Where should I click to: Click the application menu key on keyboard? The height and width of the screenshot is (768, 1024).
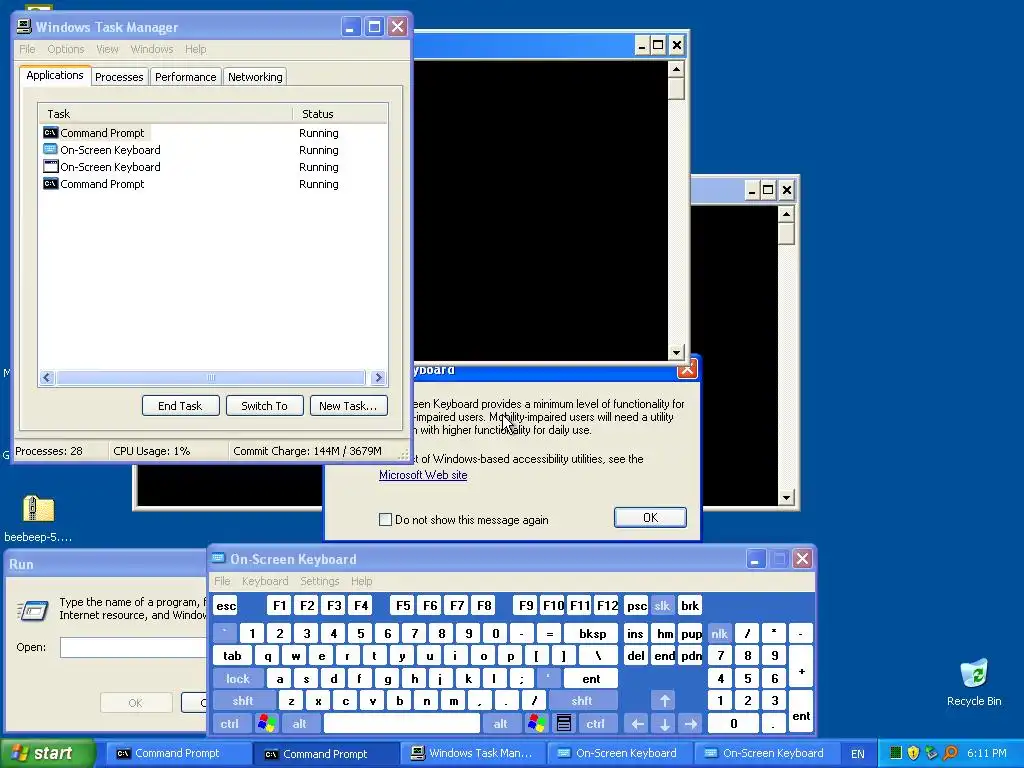point(564,724)
